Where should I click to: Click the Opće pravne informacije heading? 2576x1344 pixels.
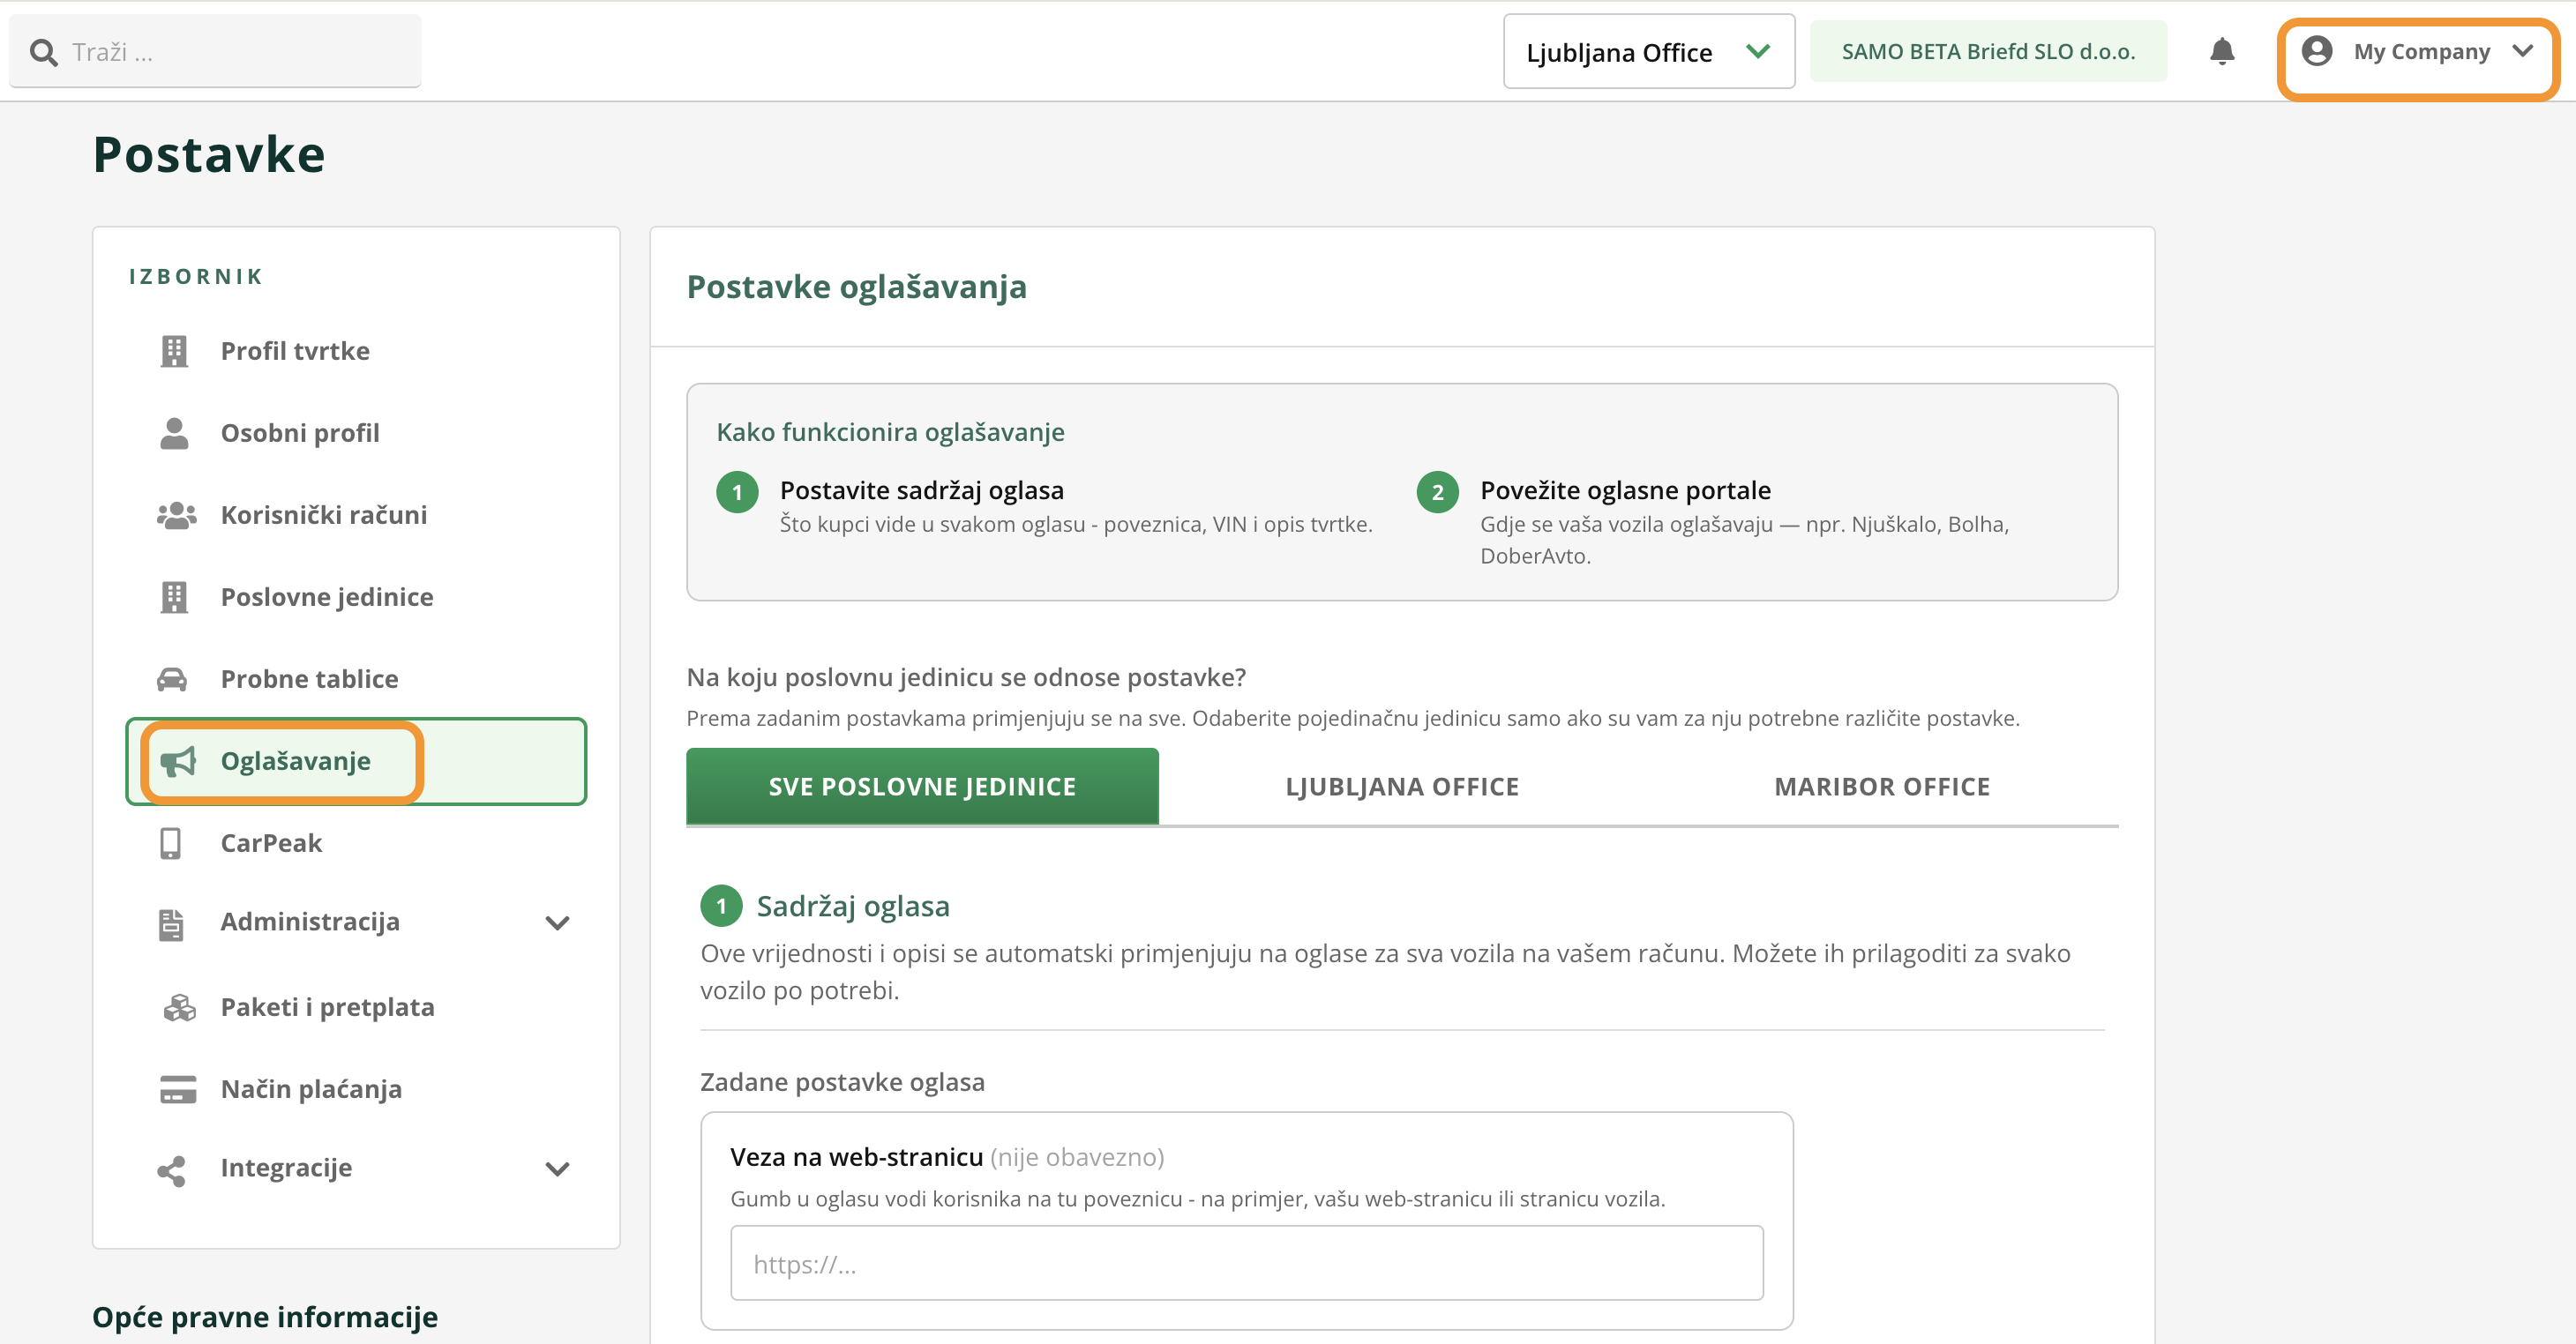265,1317
